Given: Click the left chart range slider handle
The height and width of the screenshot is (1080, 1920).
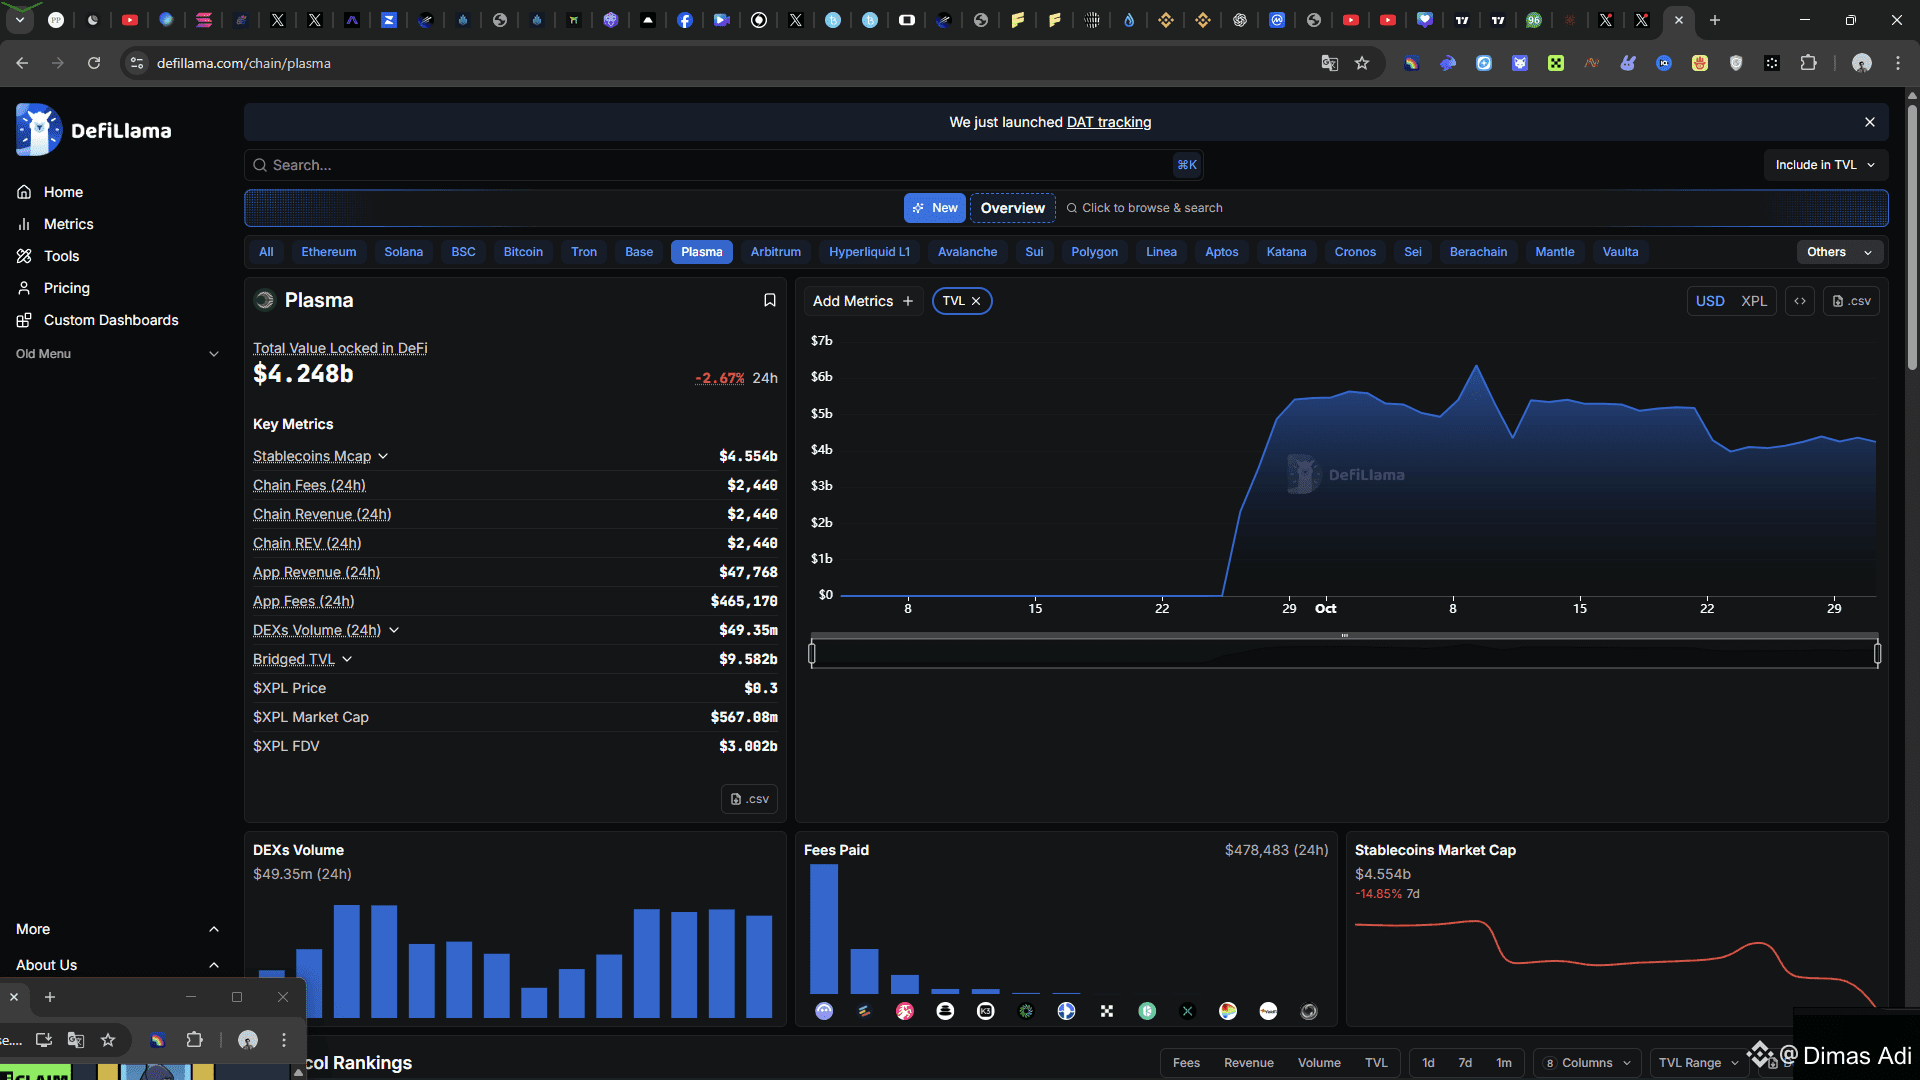Looking at the screenshot, I should tap(812, 654).
